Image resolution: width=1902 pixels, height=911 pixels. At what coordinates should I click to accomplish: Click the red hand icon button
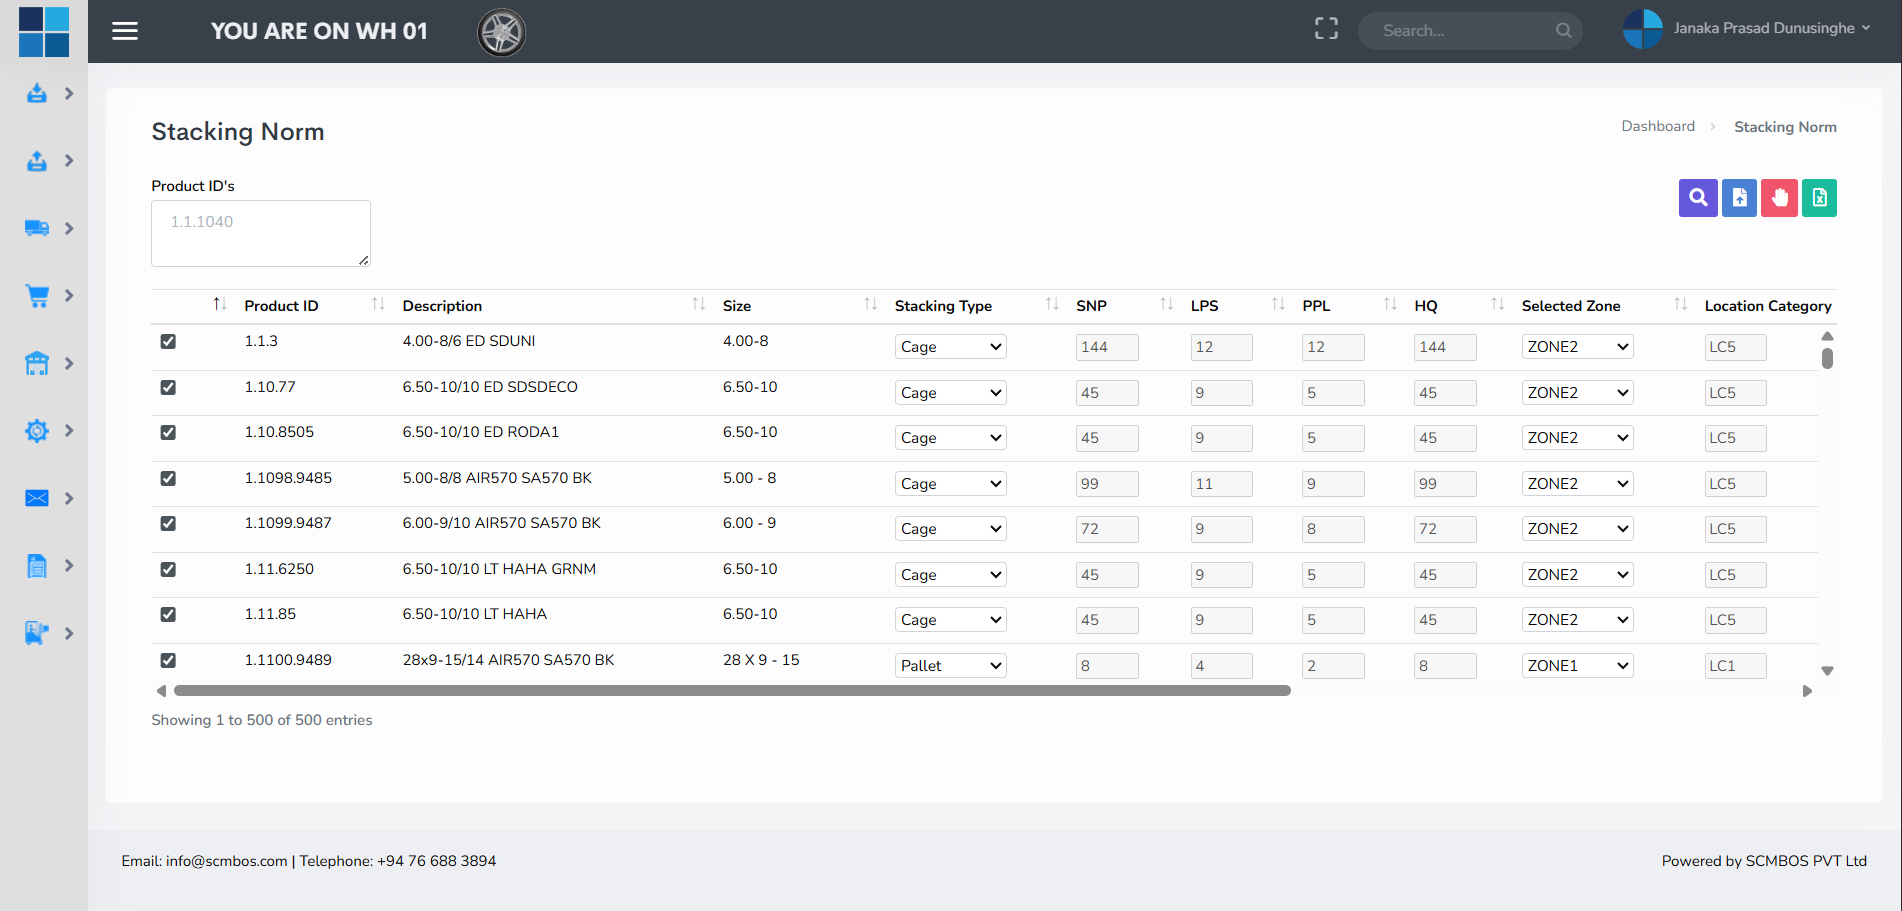click(x=1779, y=198)
